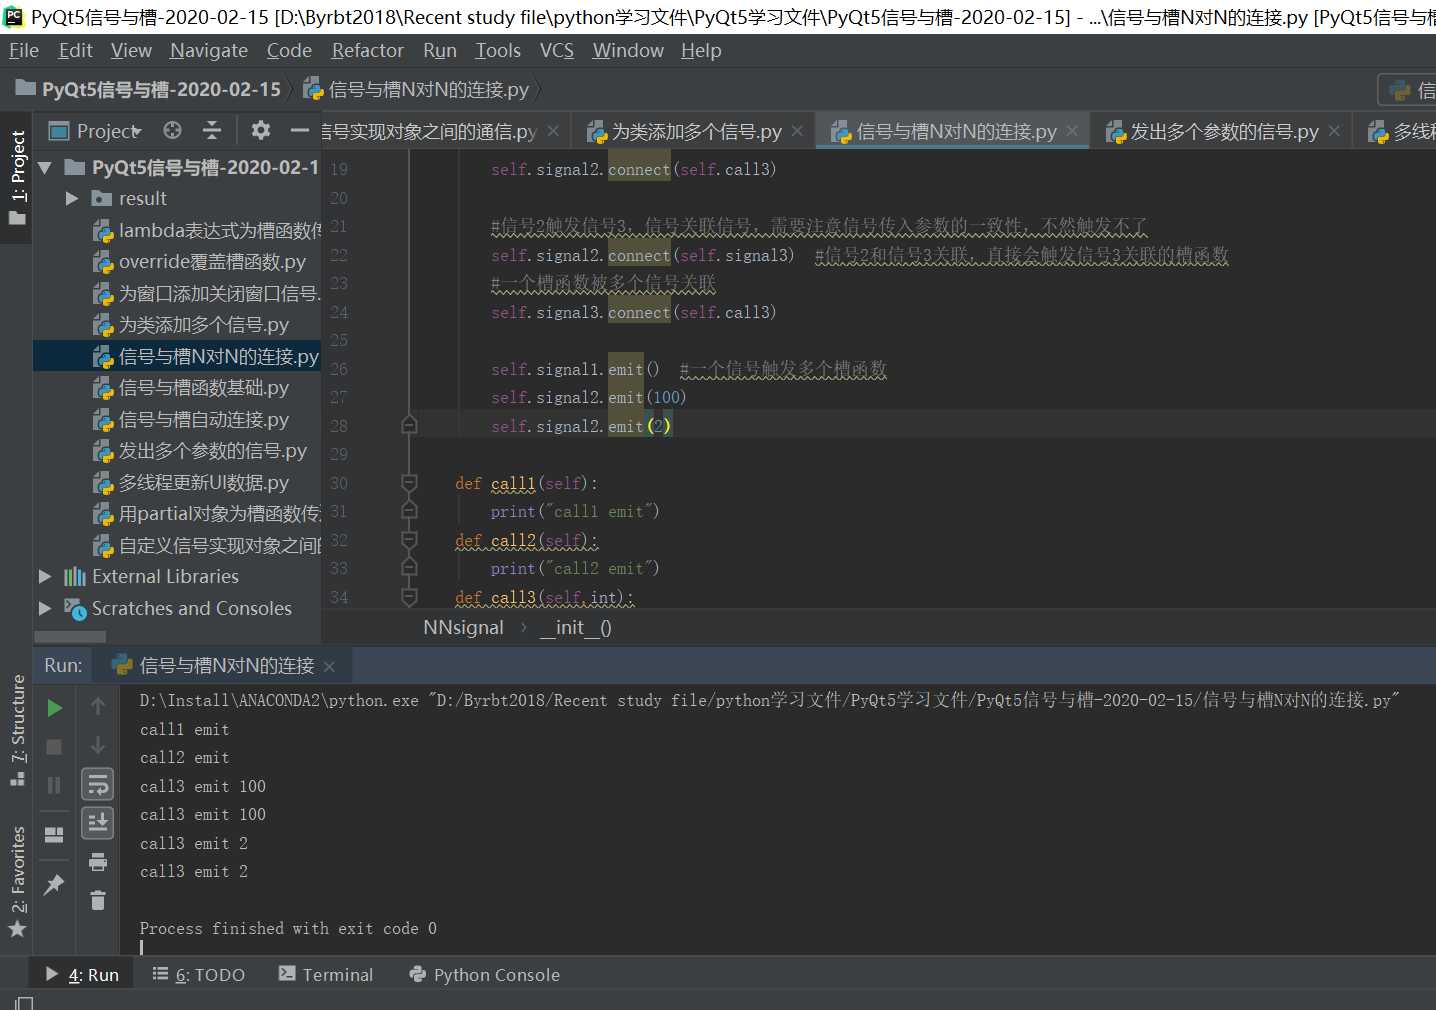Toggle soft-wrap in the Run console

click(x=98, y=785)
